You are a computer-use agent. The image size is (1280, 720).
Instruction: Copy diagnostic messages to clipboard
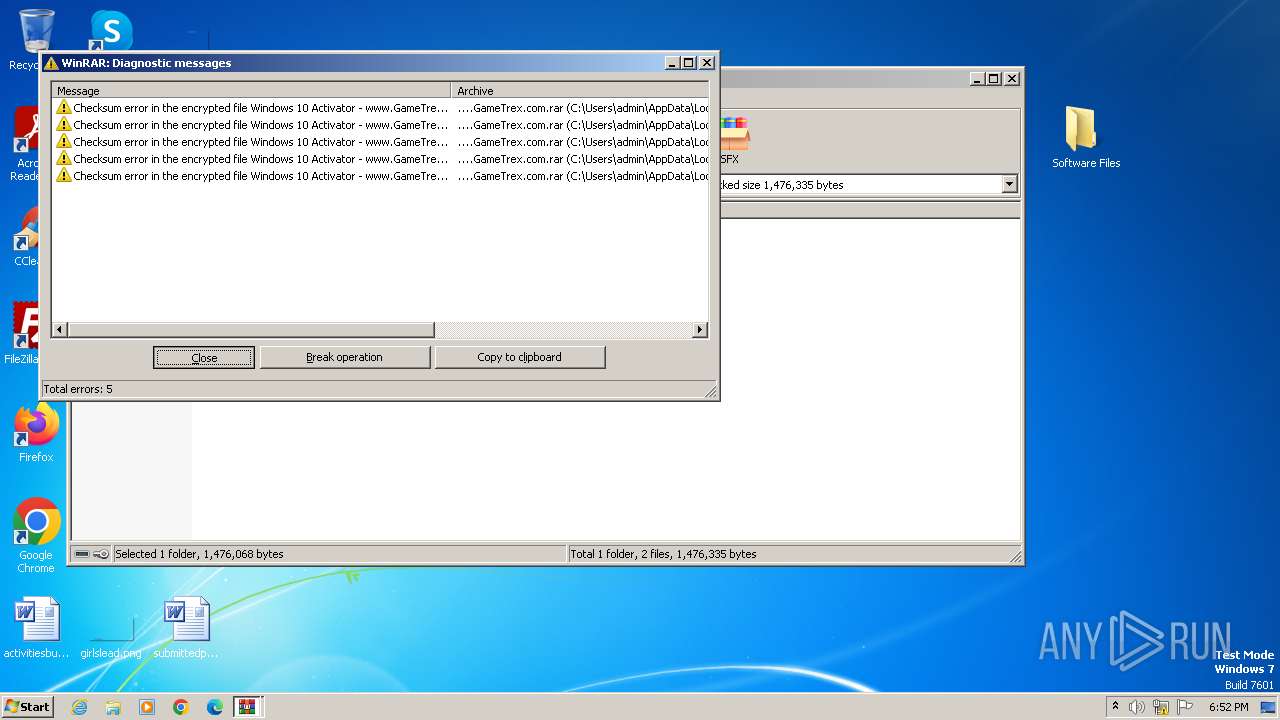coord(519,357)
